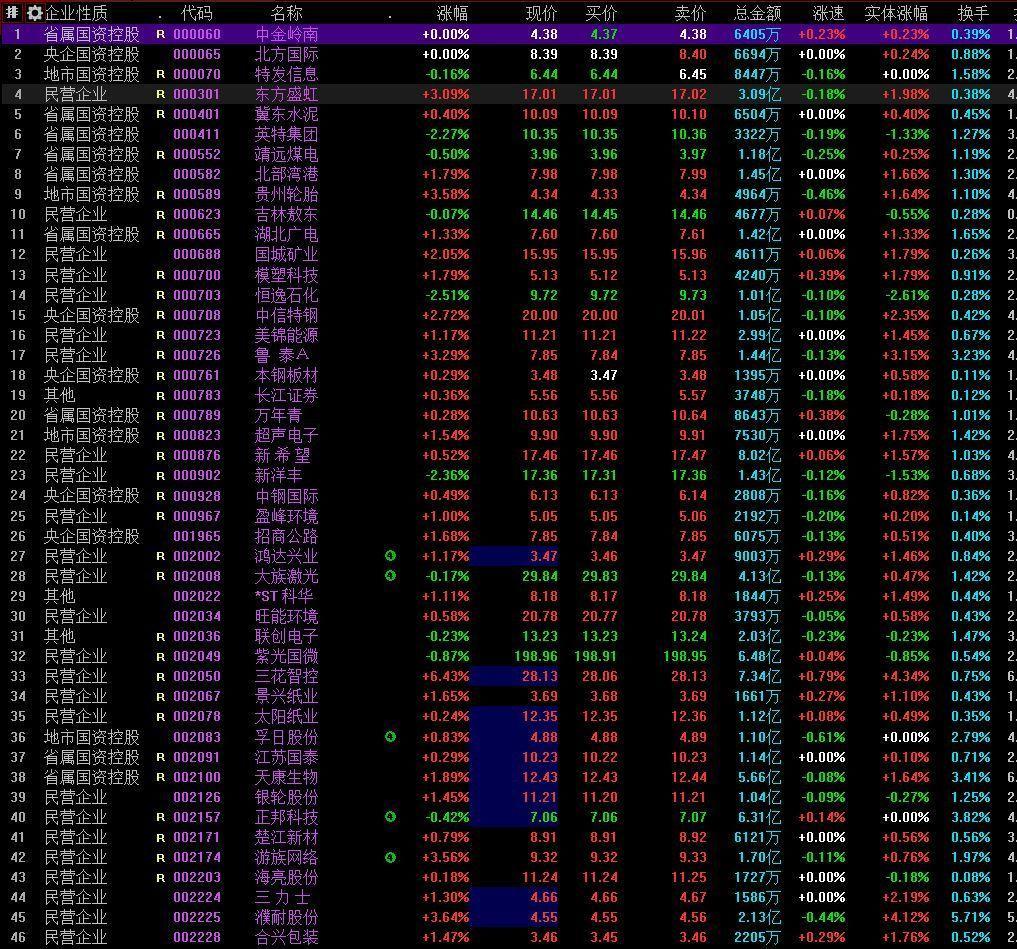This screenshot has width=1017, height=949.
Task: Click the 换手 value 3.82% for 正邦科技
Action: tap(971, 817)
